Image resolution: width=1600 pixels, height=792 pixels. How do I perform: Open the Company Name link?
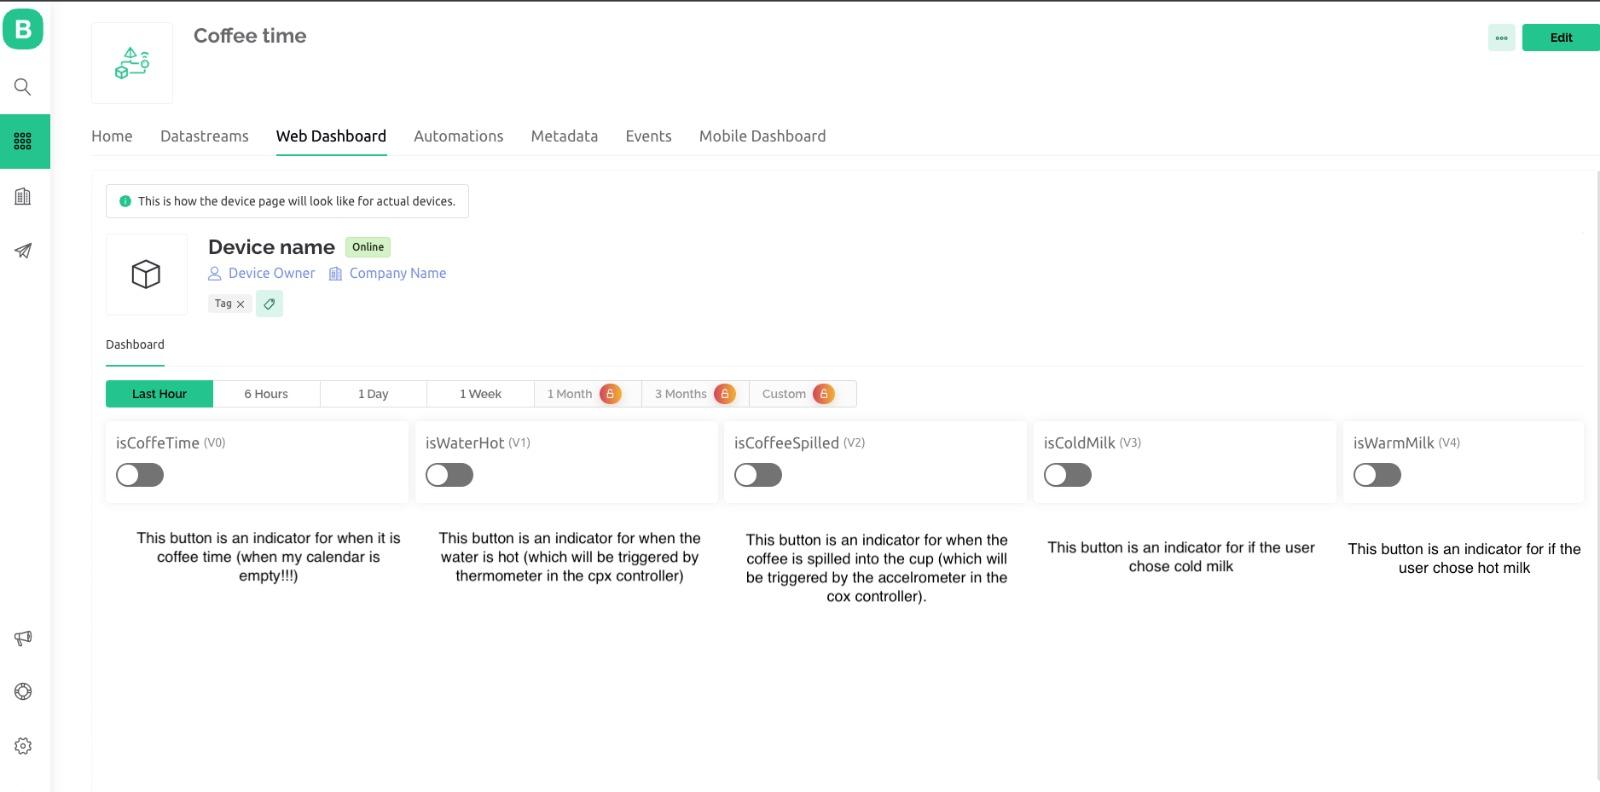click(388, 273)
